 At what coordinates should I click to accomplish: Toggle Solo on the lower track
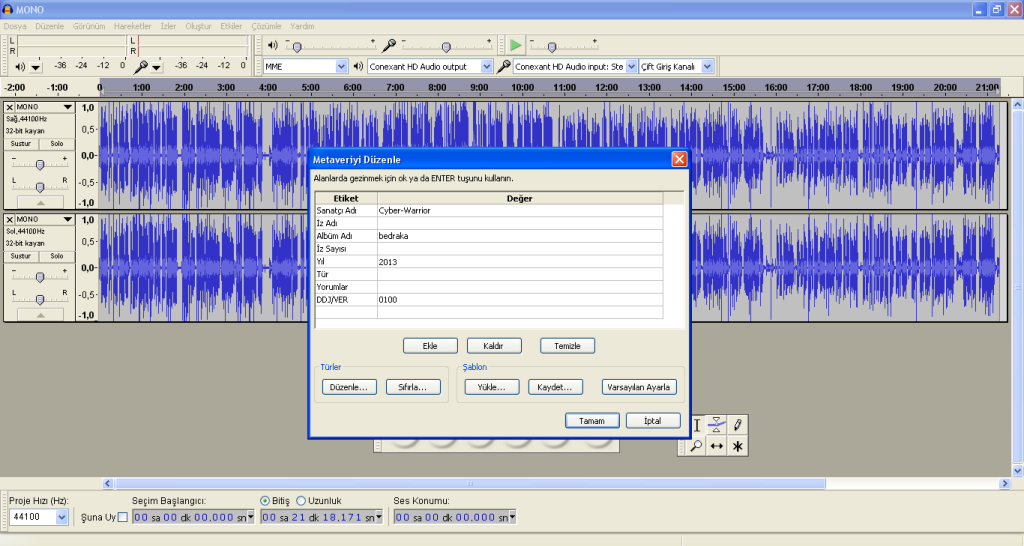[57, 256]
